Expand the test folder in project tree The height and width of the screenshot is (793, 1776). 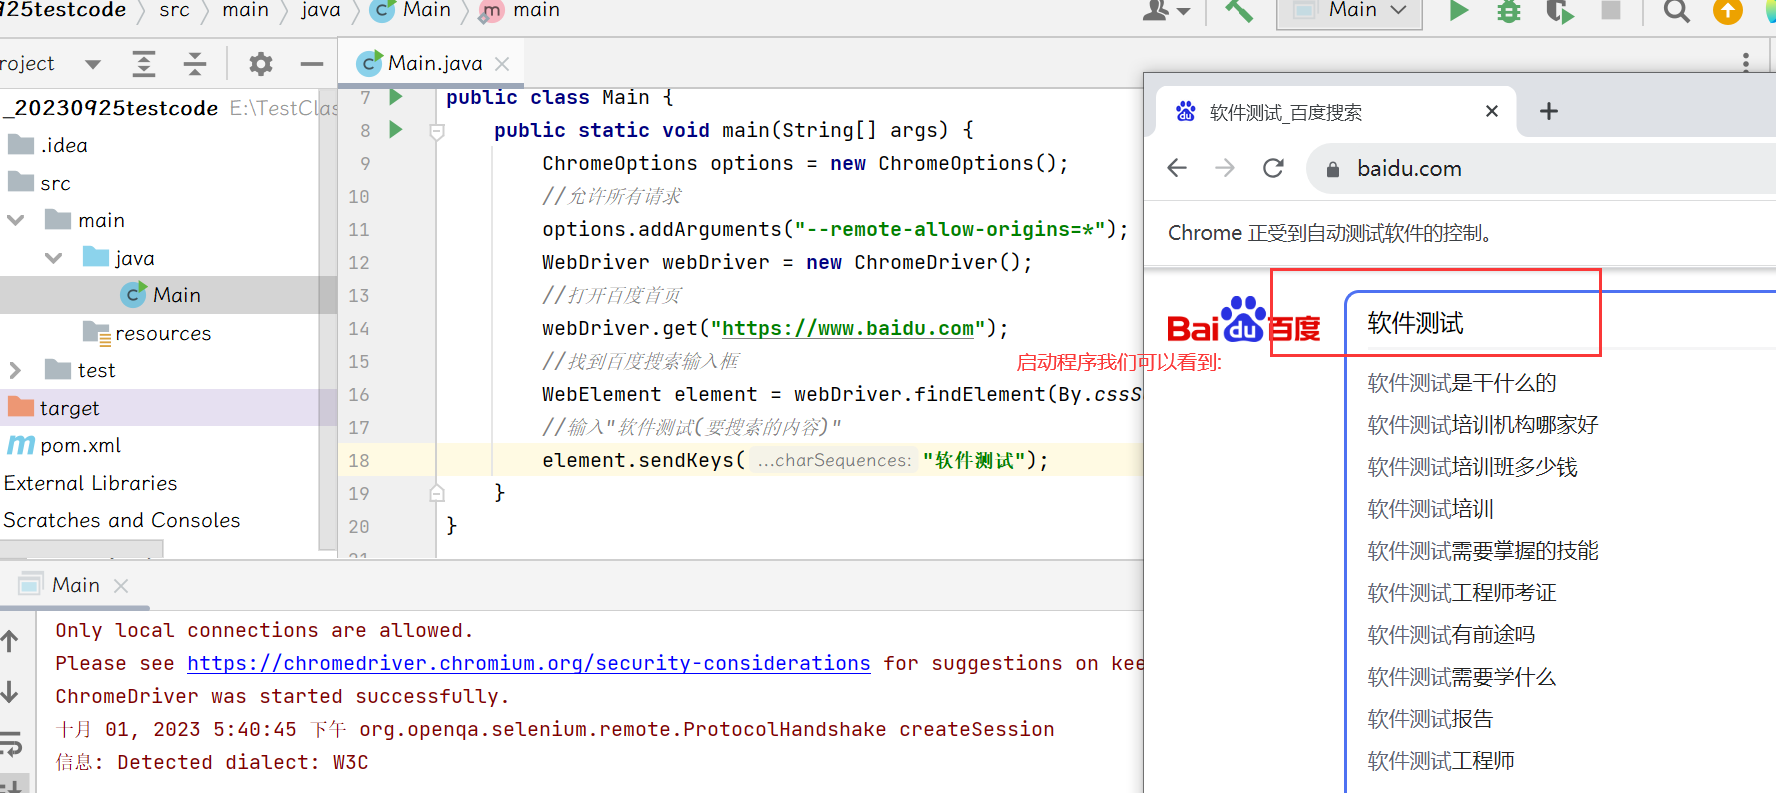click(15, 370)
